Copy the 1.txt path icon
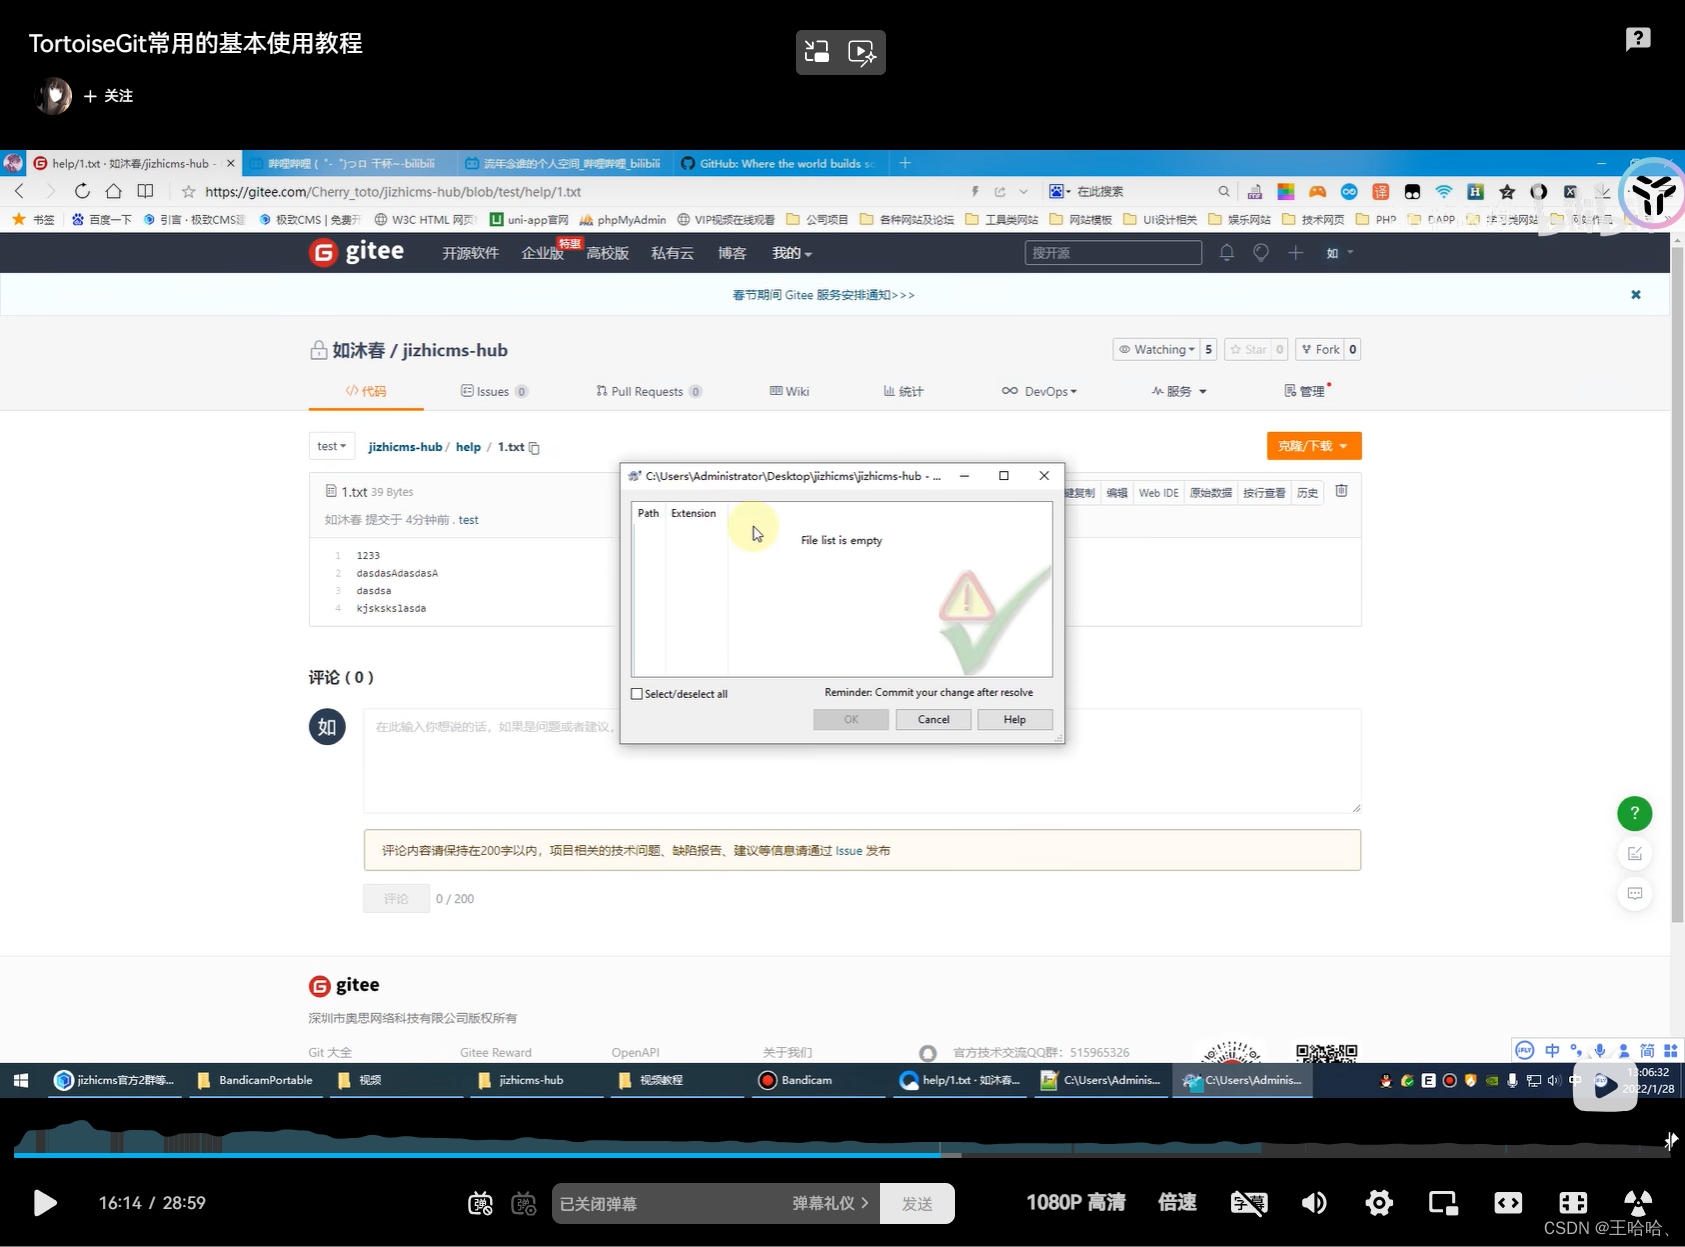This screenshot has height=1247, width=1685. [x=534, y=448]
